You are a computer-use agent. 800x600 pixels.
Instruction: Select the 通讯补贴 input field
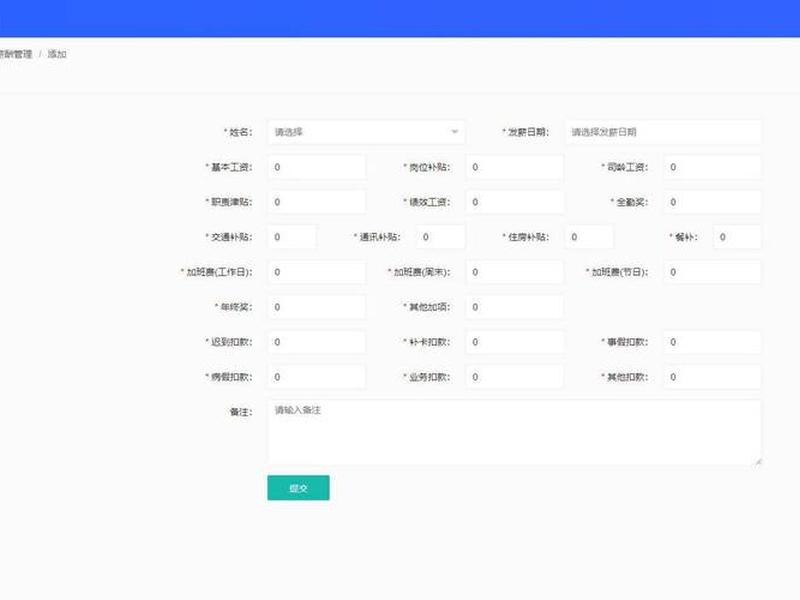pos(440,237)
